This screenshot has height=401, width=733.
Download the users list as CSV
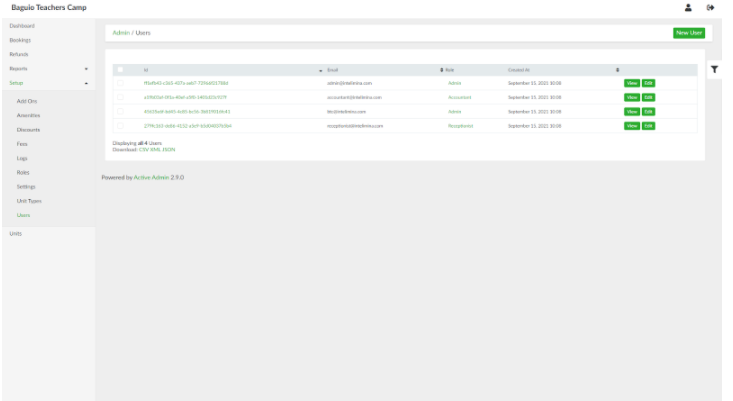click(143, 149)
